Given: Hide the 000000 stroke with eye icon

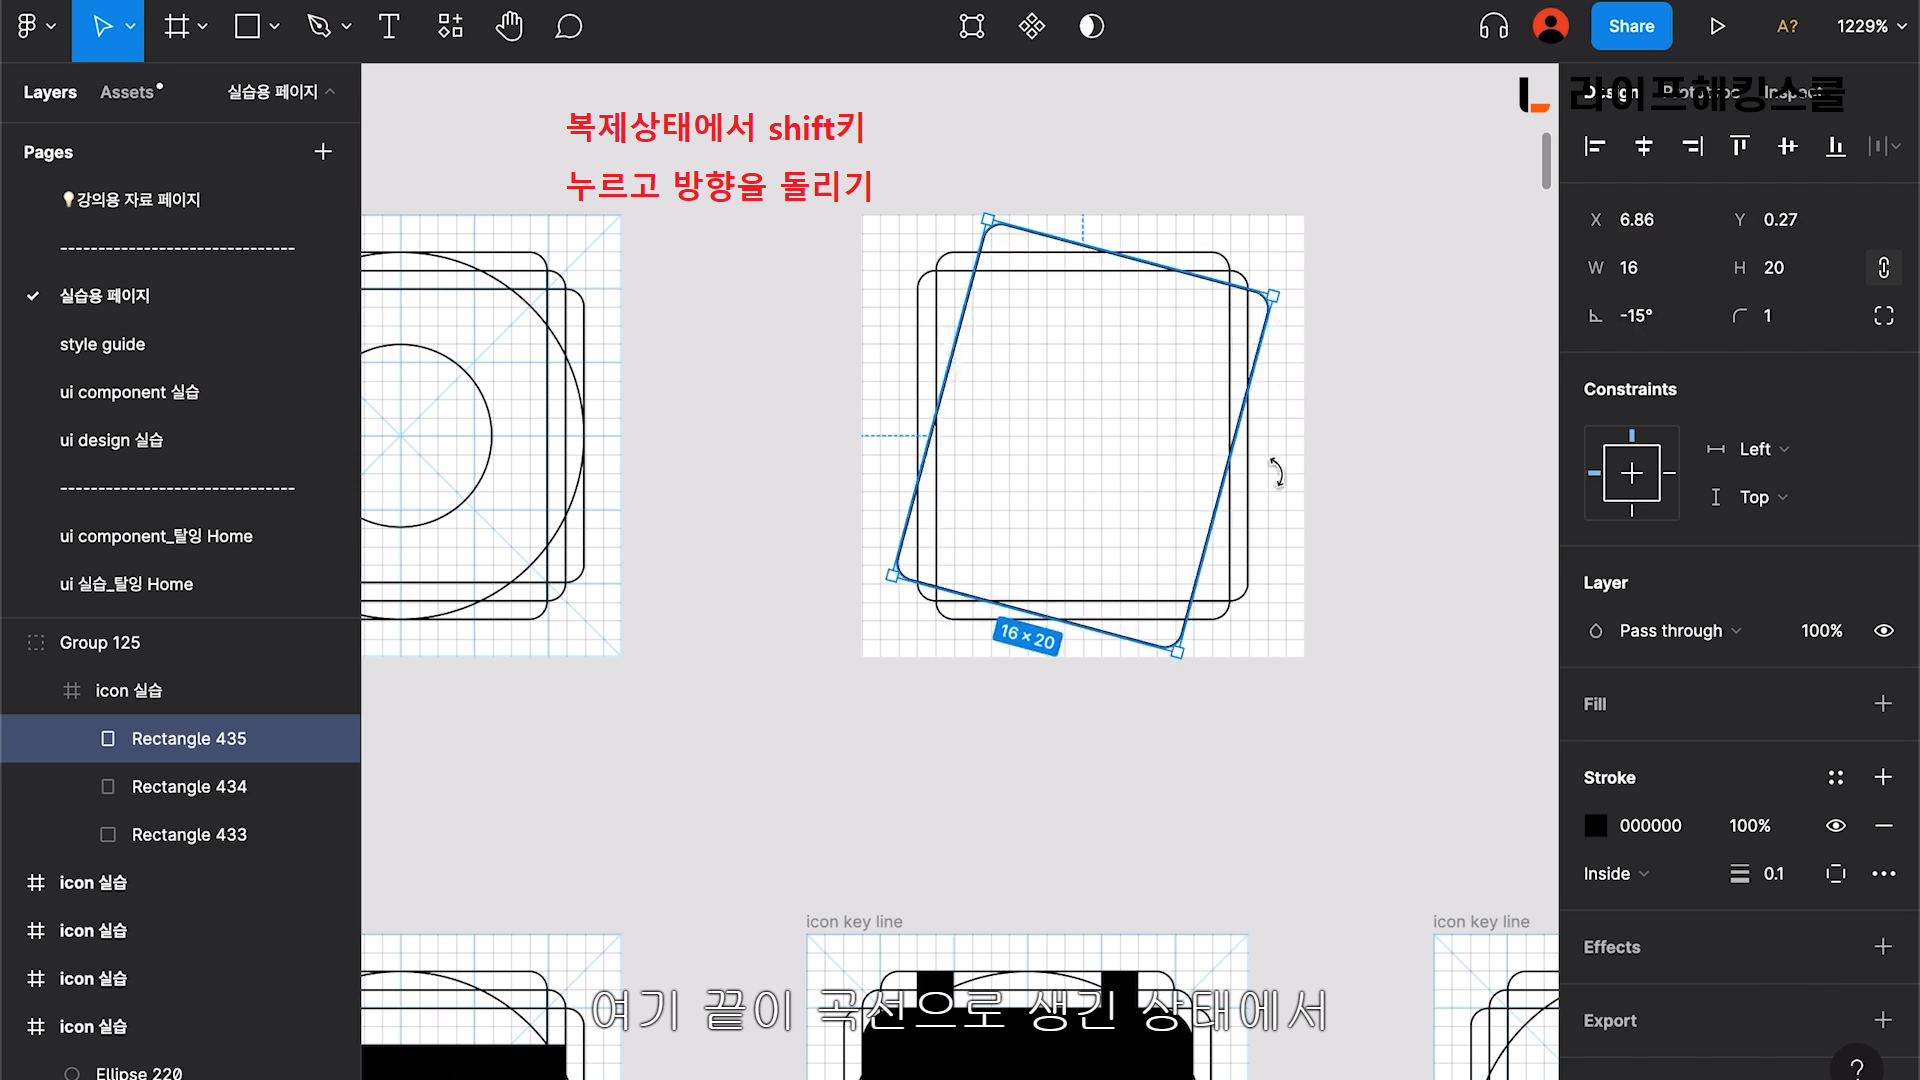Looking at the screenshot, I should pyautogui.click(x=1835, y=826).
